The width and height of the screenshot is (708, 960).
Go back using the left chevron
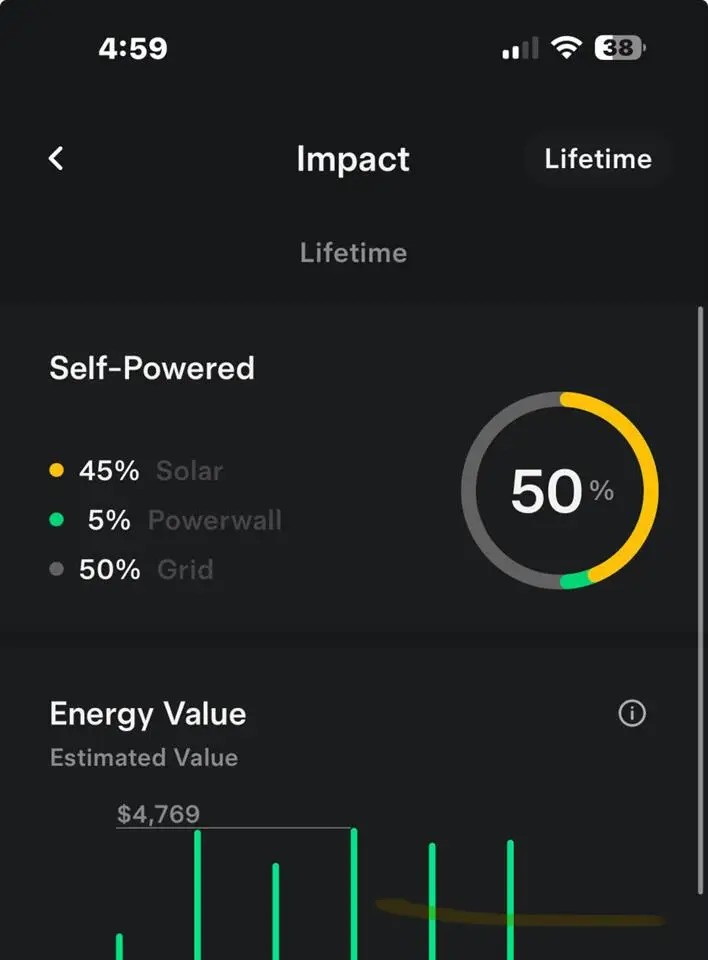pyautogui.click(x=56, y=158)
